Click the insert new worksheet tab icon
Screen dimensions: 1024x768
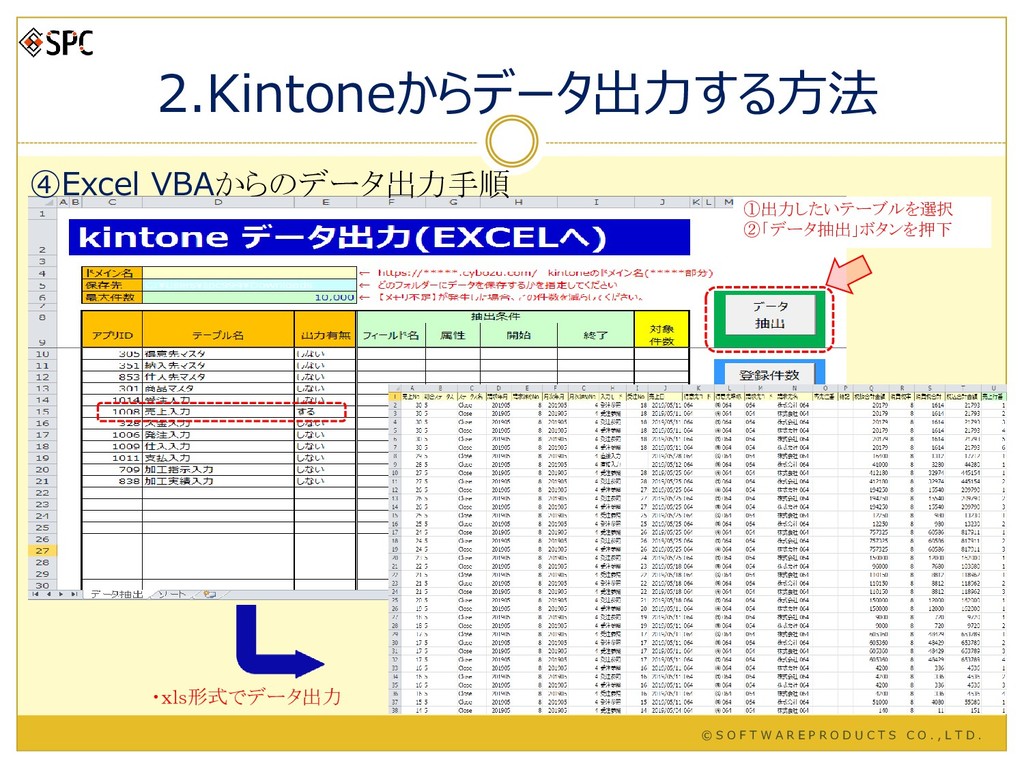coord(209,594)
